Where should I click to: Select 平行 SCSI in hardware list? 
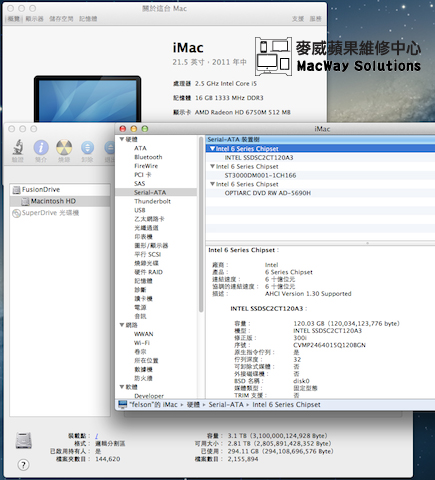point(147,254)
